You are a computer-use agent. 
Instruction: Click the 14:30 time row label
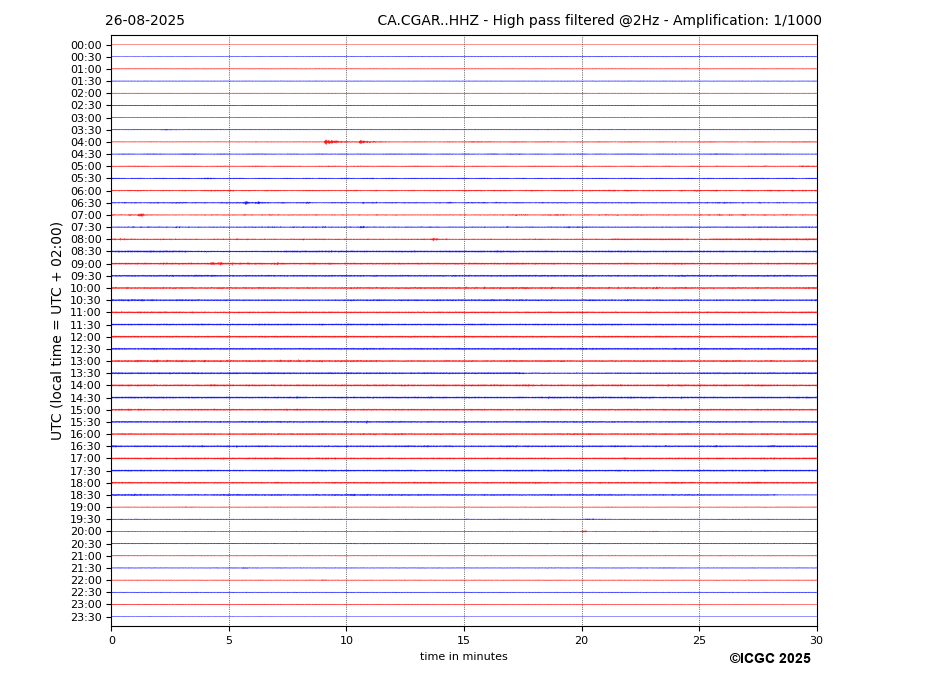tap(86, 398)
